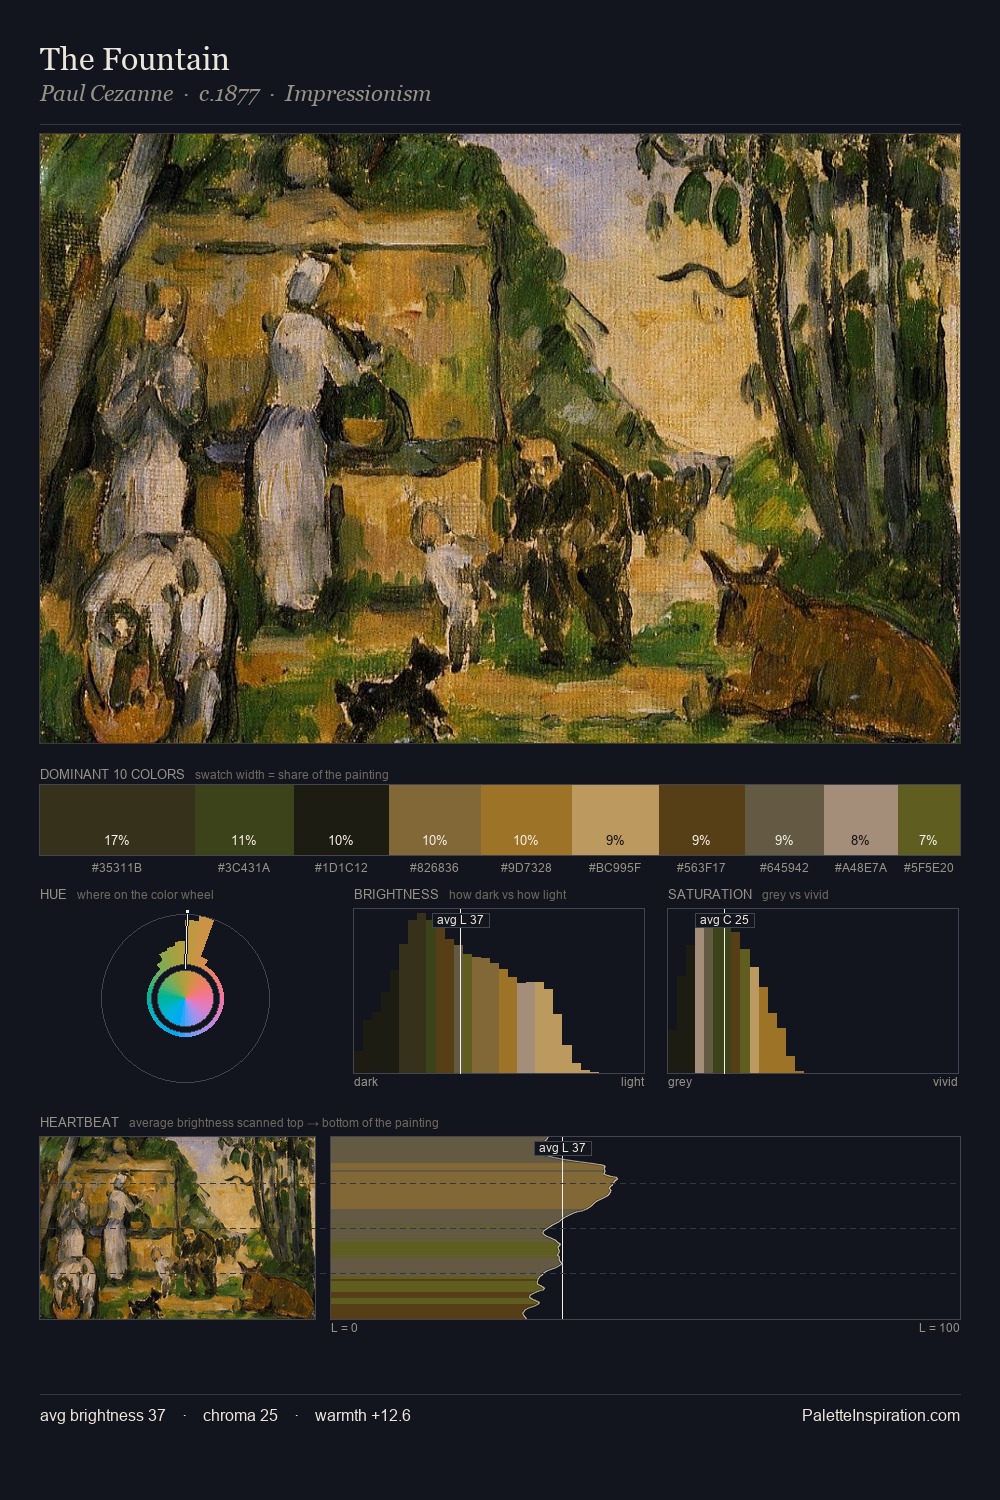This screenshot has height=1500, width=1000.
Task: Click the 'L = 0' axis label
Action: [x=344, y=1328]
